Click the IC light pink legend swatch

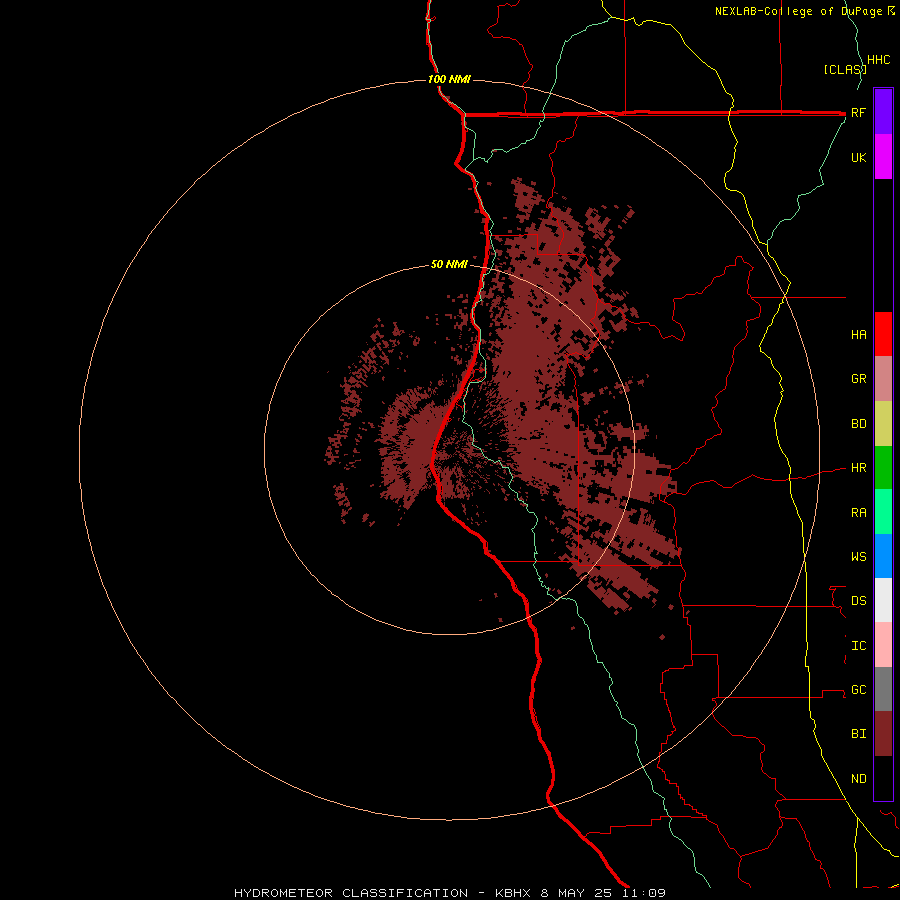coord(883,645)
